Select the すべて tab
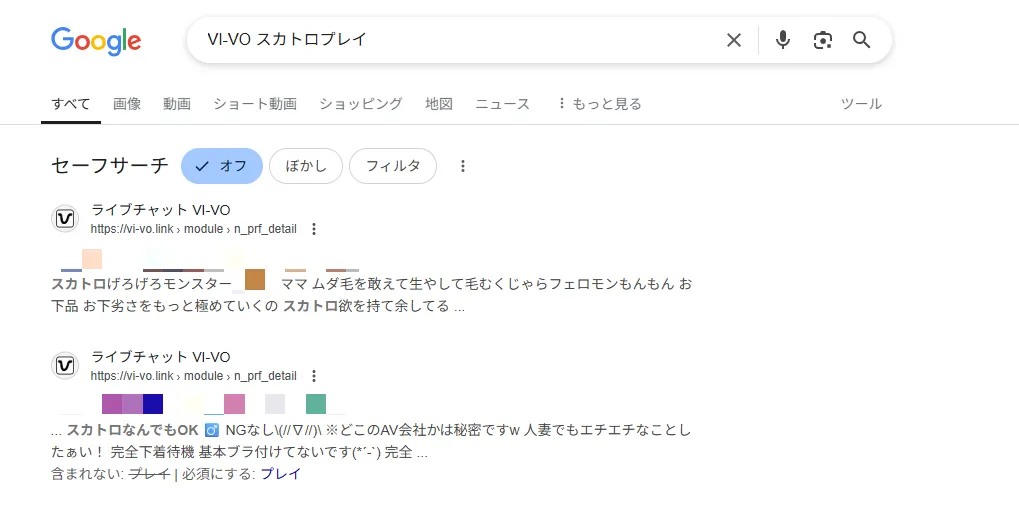The width and height of the screenshot is (1019, 518). point(71,104)
